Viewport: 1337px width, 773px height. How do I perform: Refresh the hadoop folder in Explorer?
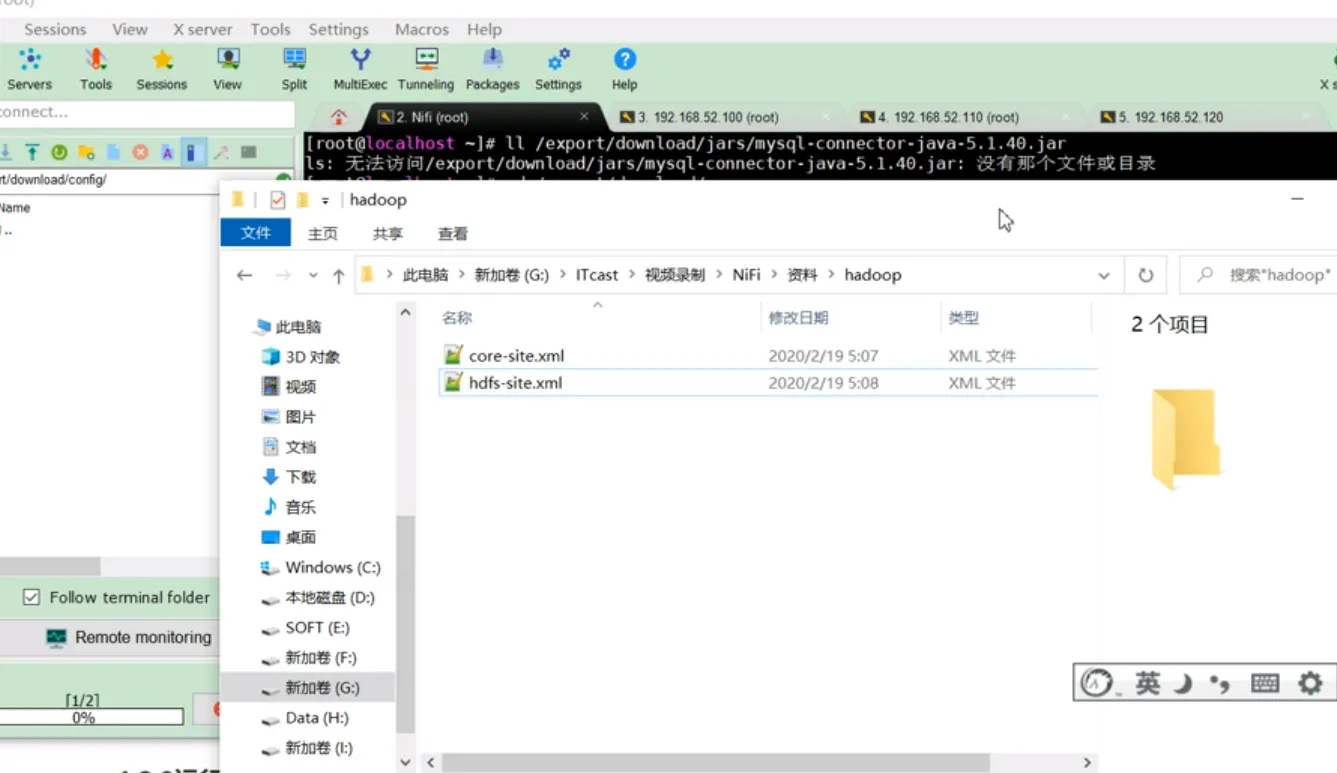coord(1146,275)
